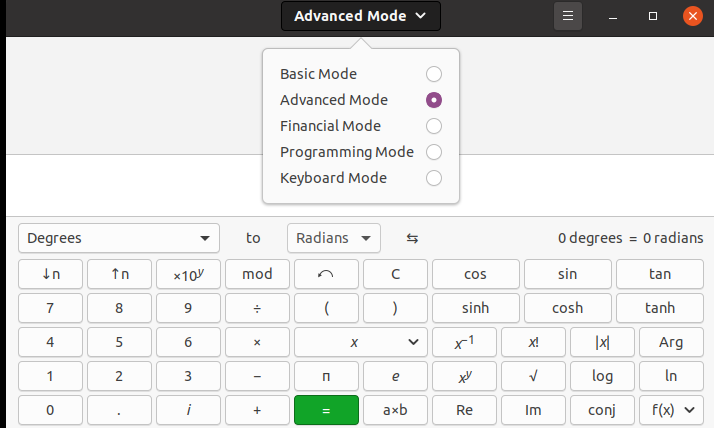The width and height of the screenshot is (714, 428).
Task: Select the Basic Mode radio button
Action: click(433, 74)
